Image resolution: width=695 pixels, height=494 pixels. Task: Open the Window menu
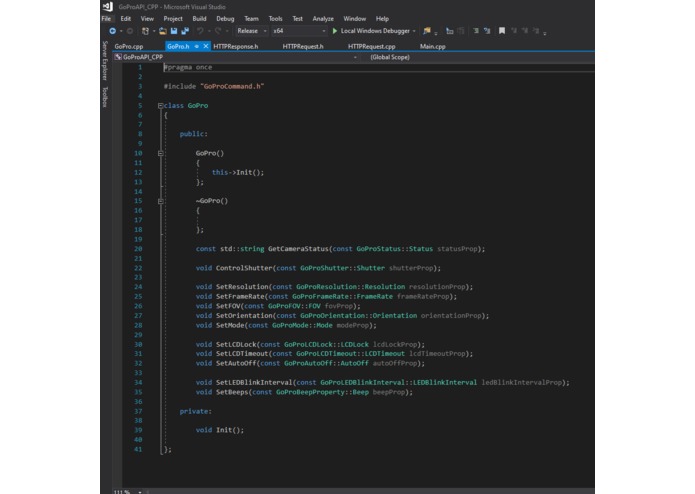355,19
